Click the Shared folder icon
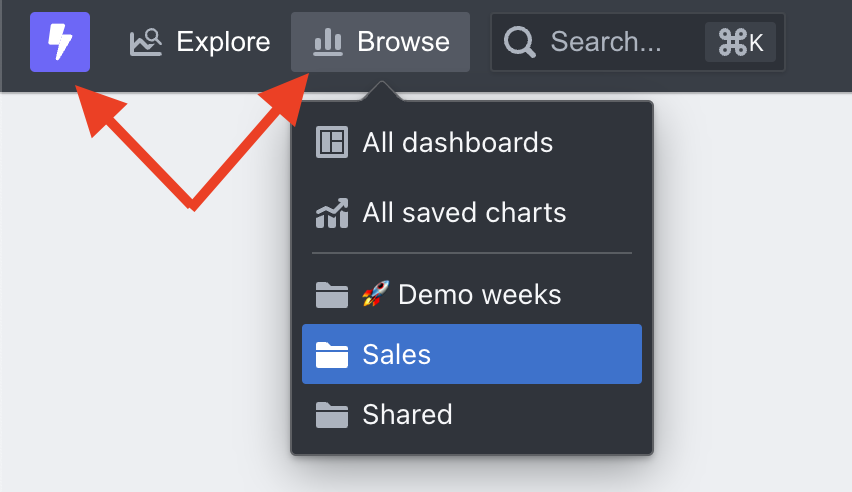The height and width of the screenshot is (492, 852). point(331,415)
